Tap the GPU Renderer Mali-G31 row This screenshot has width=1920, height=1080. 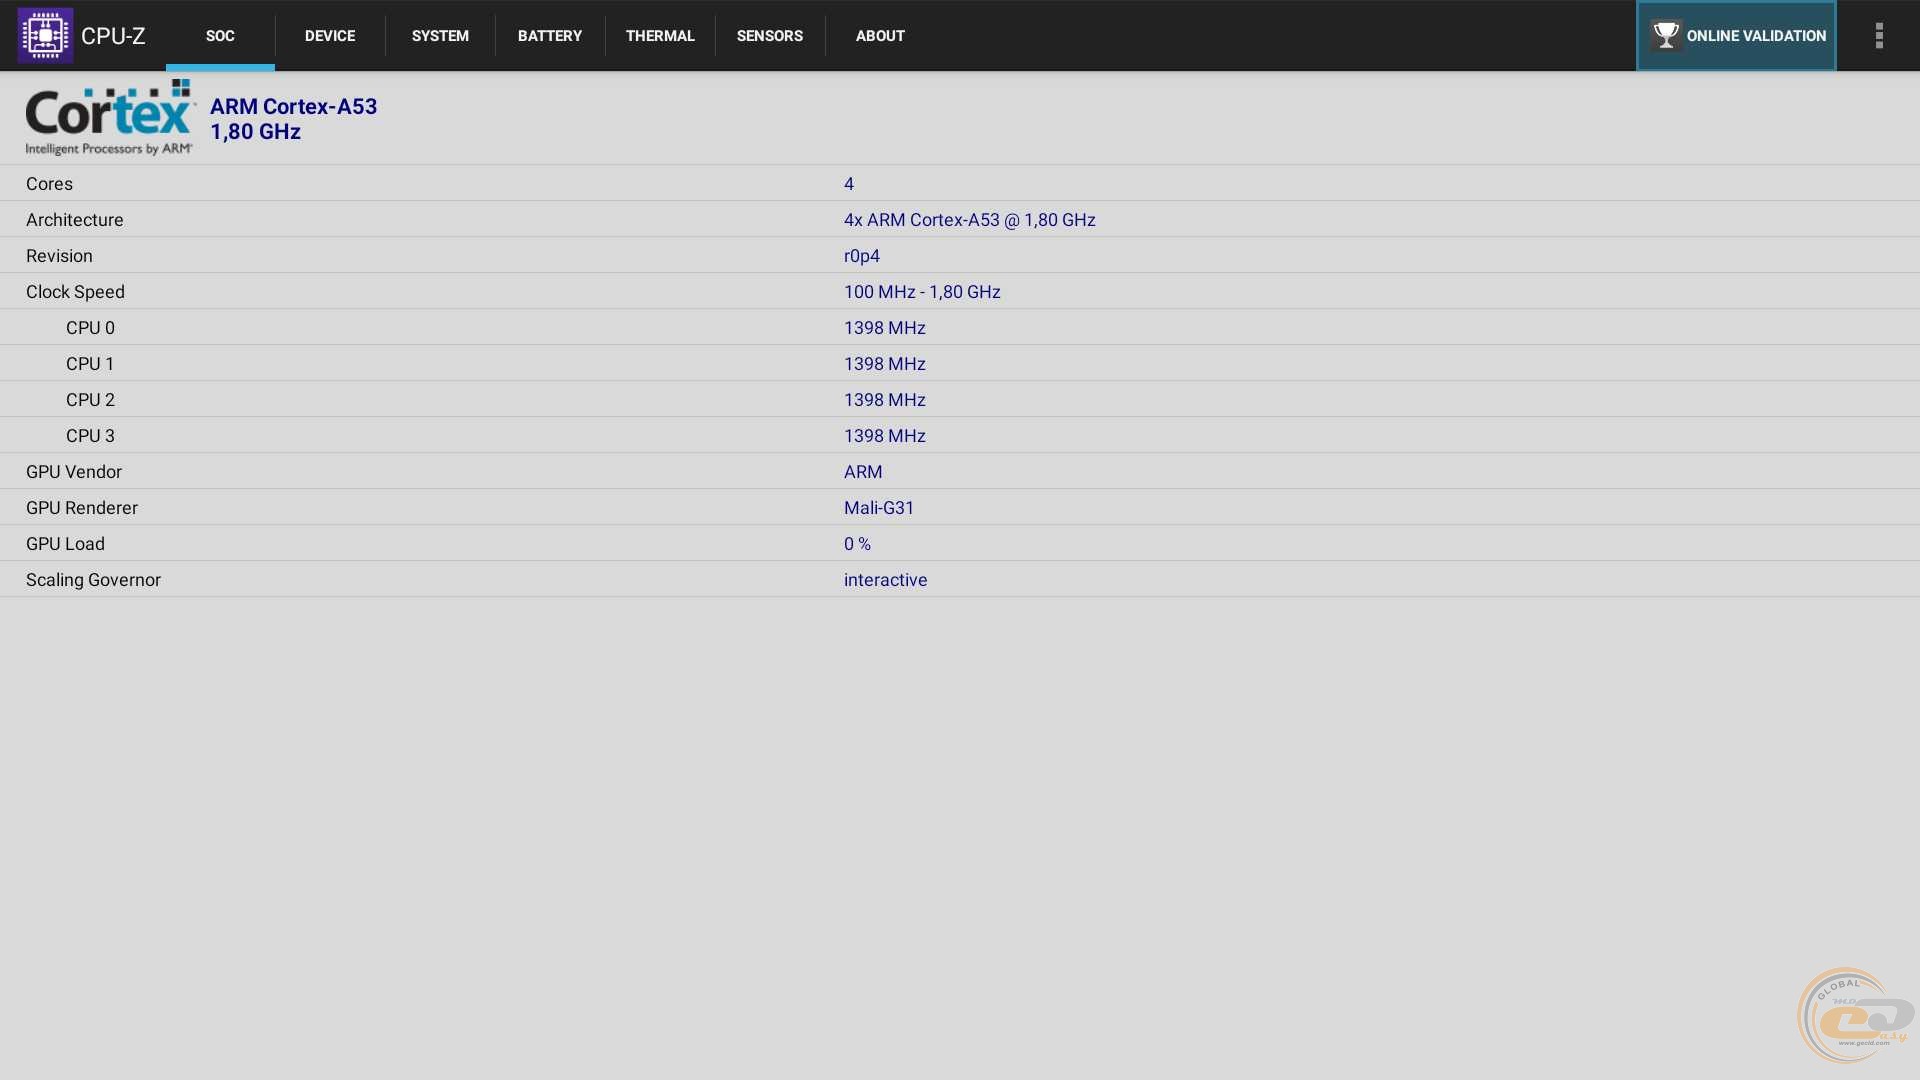[x=960, y=508]
